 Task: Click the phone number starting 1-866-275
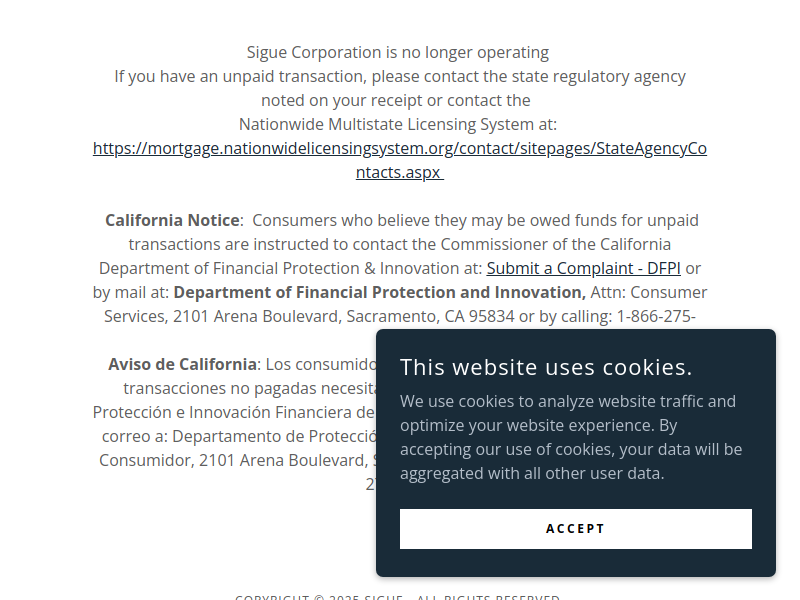tap(656, 316)
